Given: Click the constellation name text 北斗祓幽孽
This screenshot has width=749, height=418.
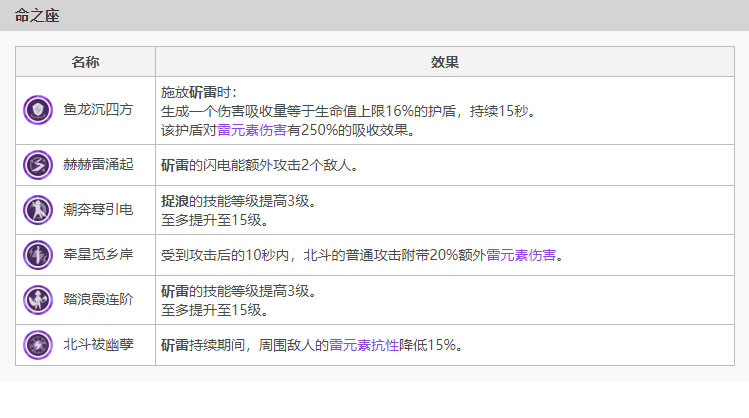Looking at the screenshot, I should [97, 345].
